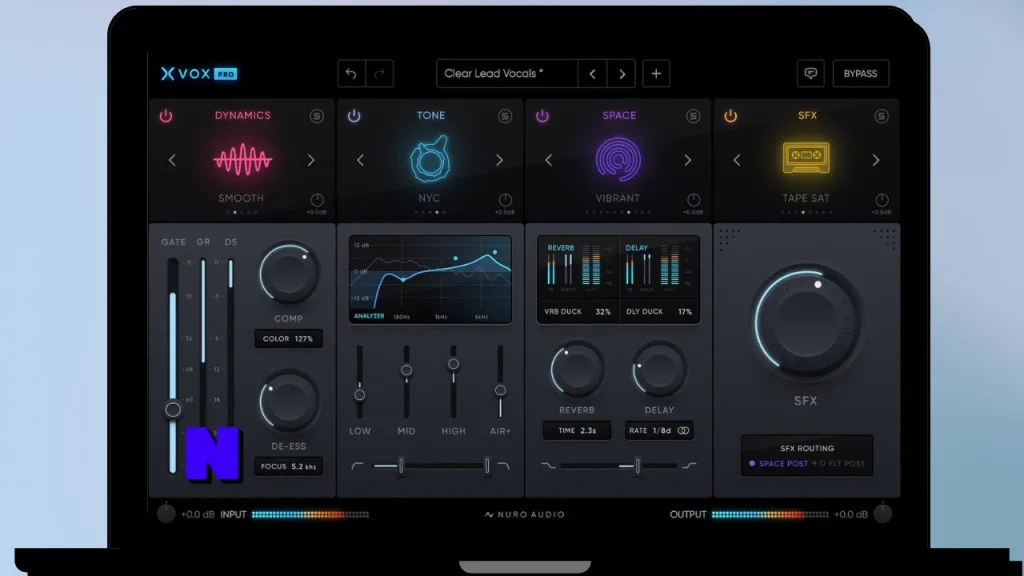
Task: Switch to previous Tone style
Action: [360, 160]
